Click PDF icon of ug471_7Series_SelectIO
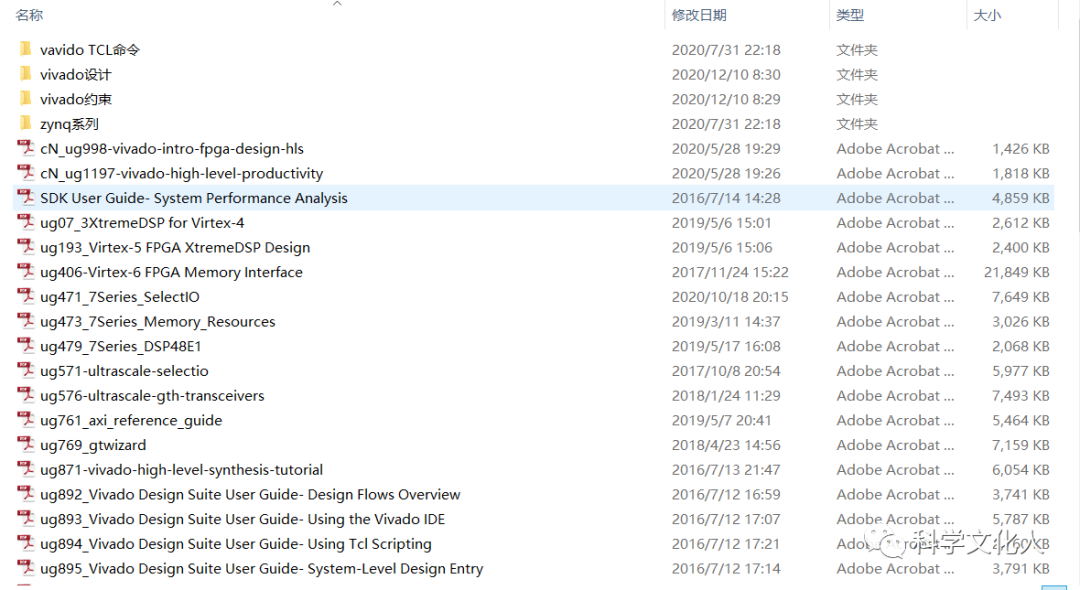 click(x=25, y=297)
